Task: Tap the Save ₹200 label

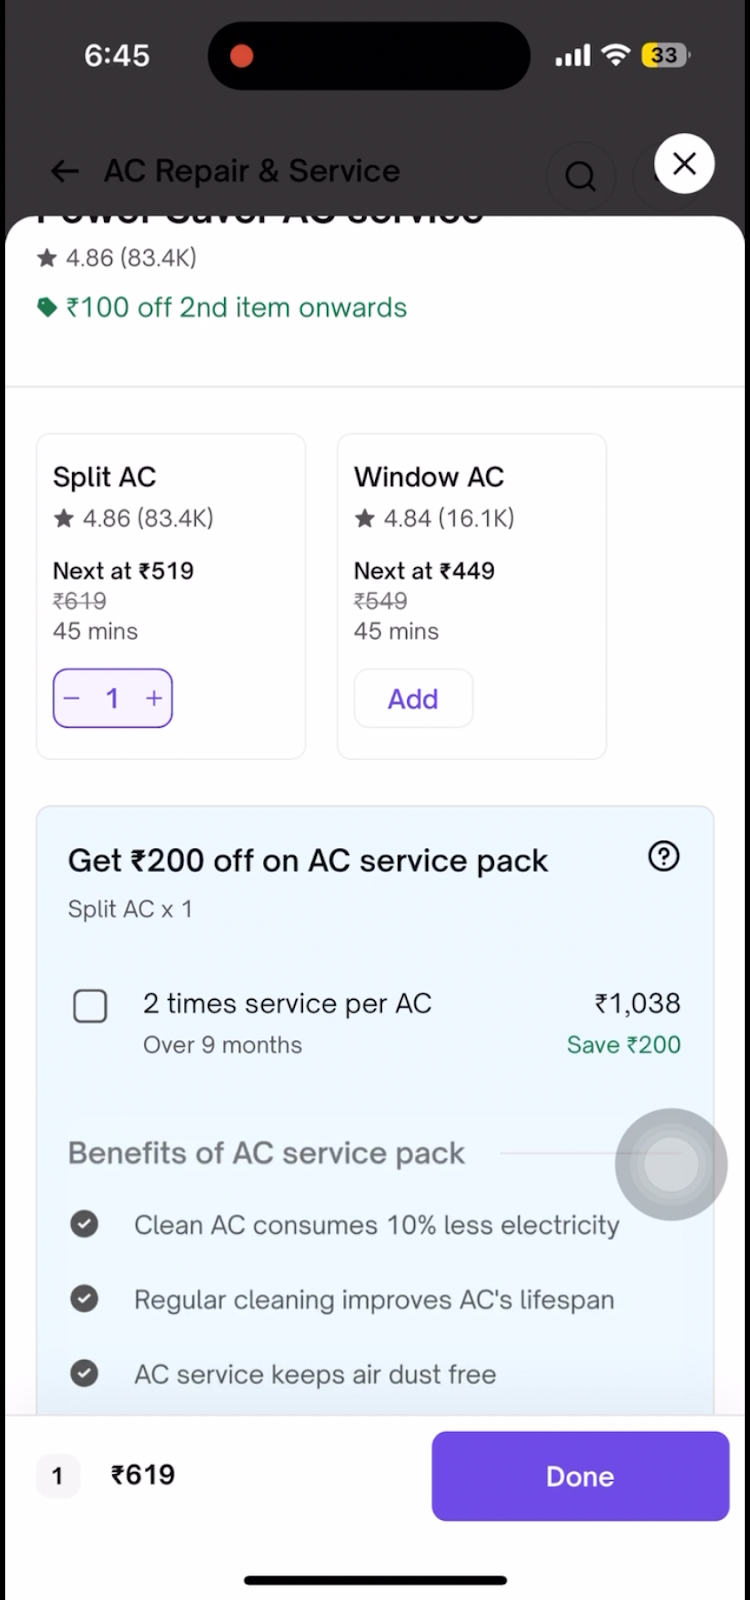Action: [623, 1045]
